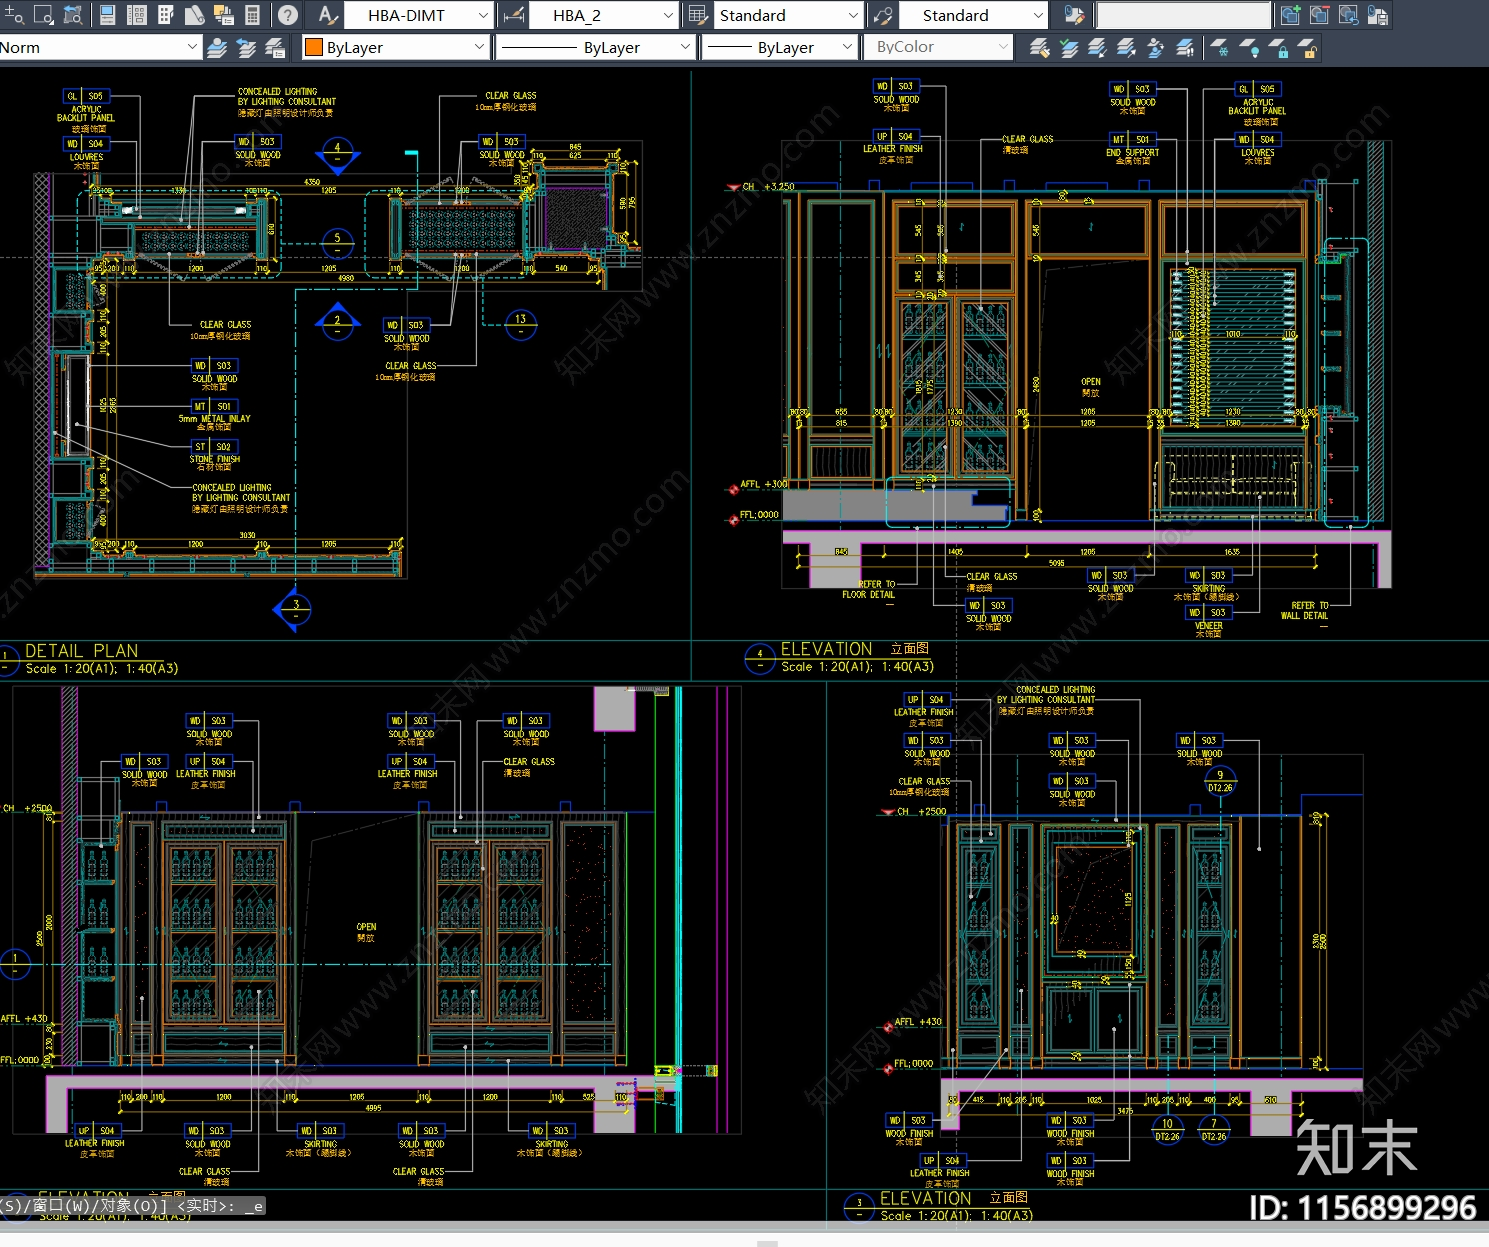Open the ByLayer lineweight dropdown

[x=780, y=47]
